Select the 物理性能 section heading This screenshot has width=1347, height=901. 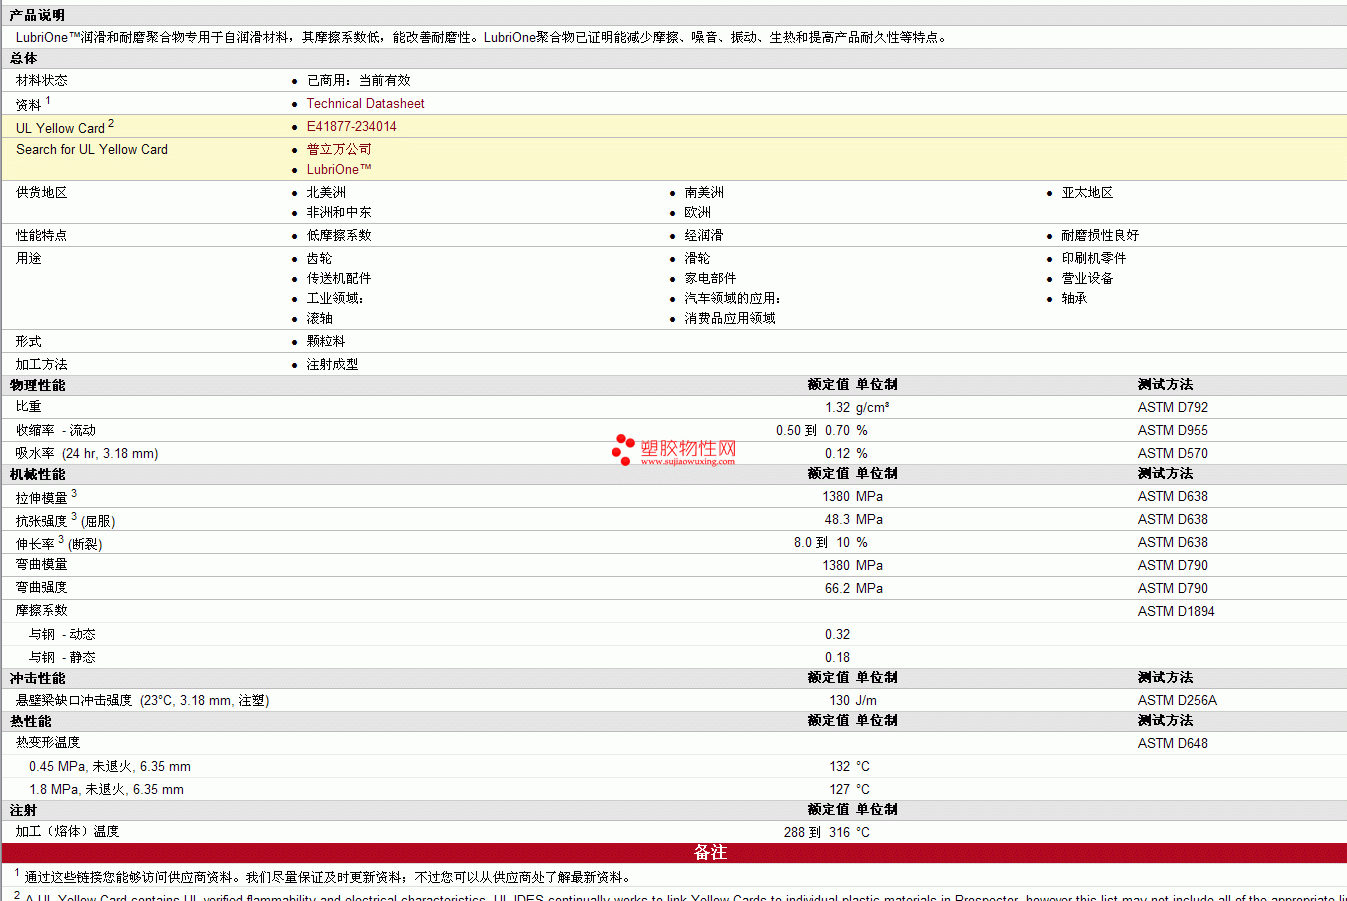coord(37,385)
